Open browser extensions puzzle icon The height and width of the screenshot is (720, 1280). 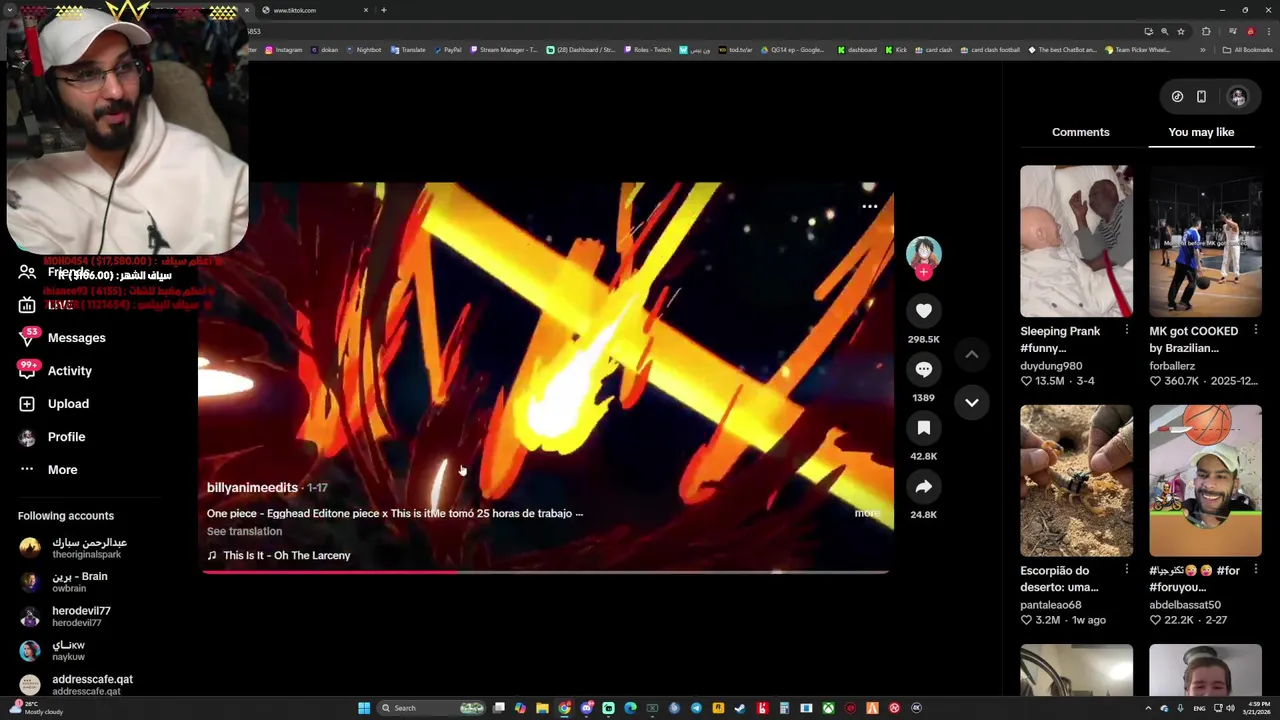click(x=1206, y=31)
